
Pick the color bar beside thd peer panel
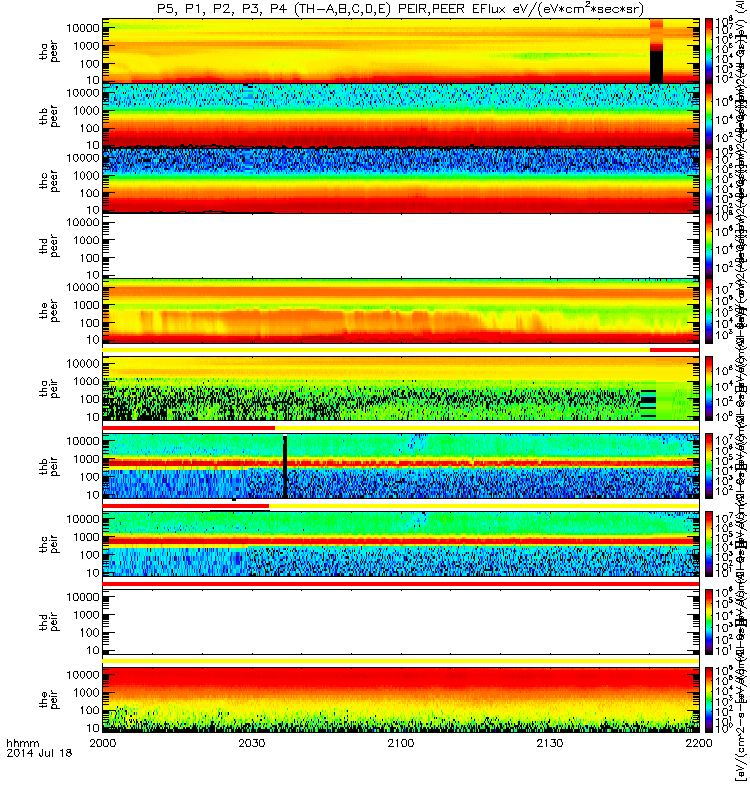coord(709,245)
